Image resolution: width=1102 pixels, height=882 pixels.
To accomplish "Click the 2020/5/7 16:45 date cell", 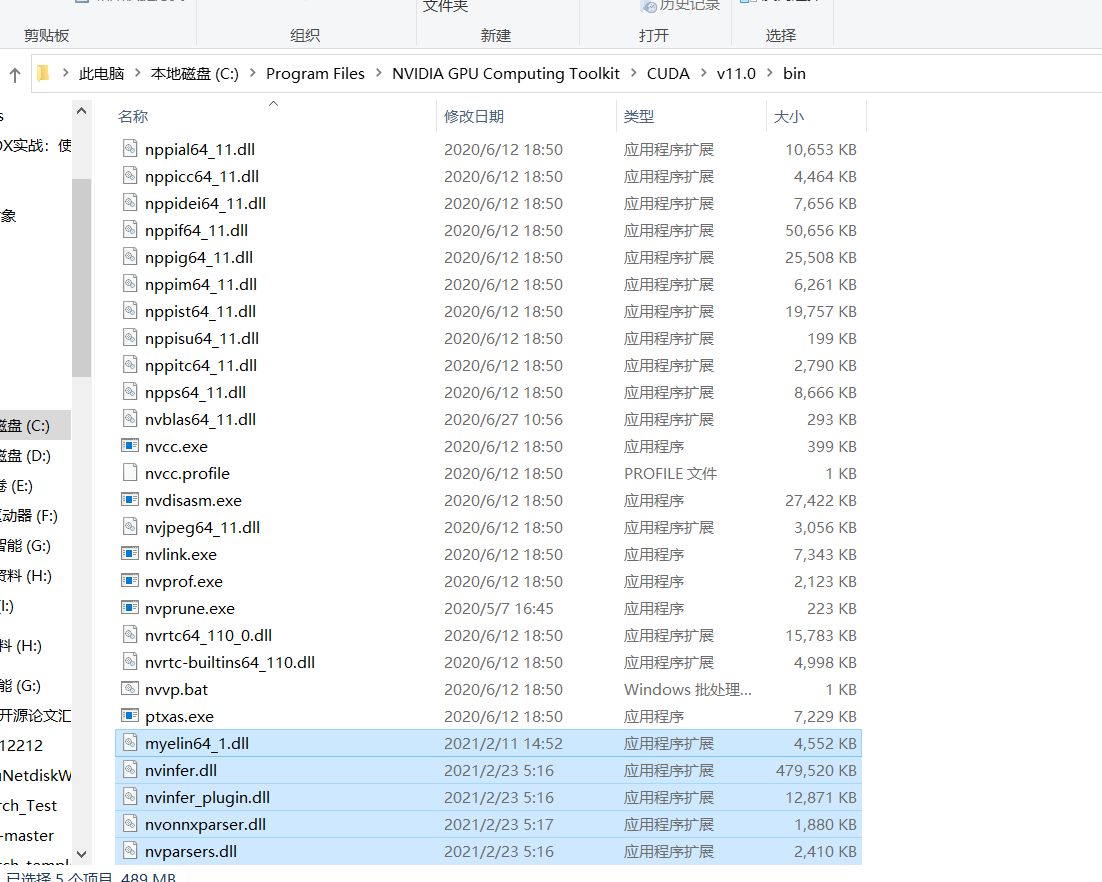I will click(498, 609).
